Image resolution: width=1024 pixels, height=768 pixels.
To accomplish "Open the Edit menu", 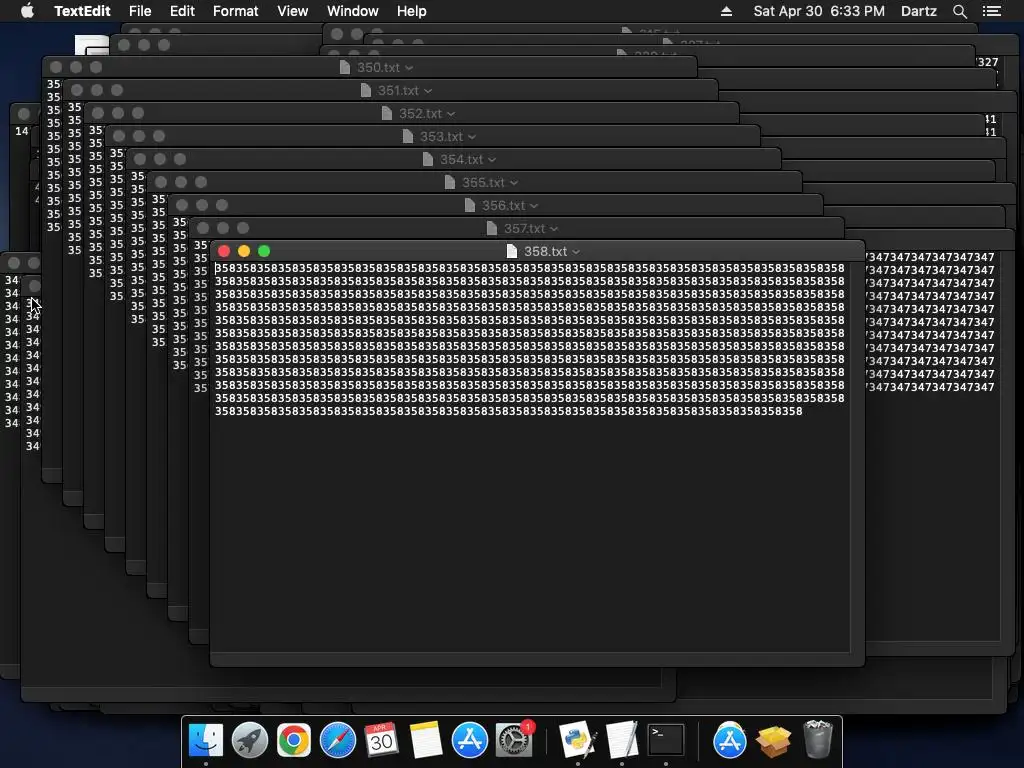I will pos(182,11).
